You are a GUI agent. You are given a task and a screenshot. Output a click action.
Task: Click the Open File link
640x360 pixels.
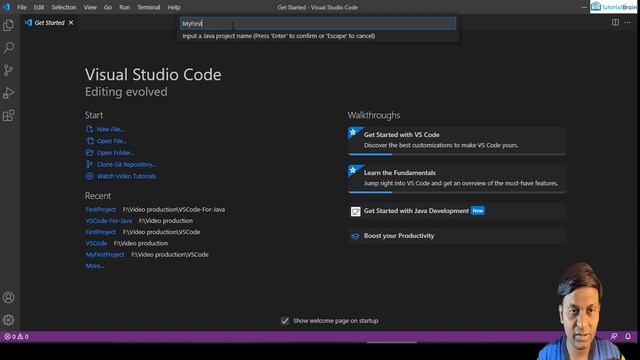[111, 141]
